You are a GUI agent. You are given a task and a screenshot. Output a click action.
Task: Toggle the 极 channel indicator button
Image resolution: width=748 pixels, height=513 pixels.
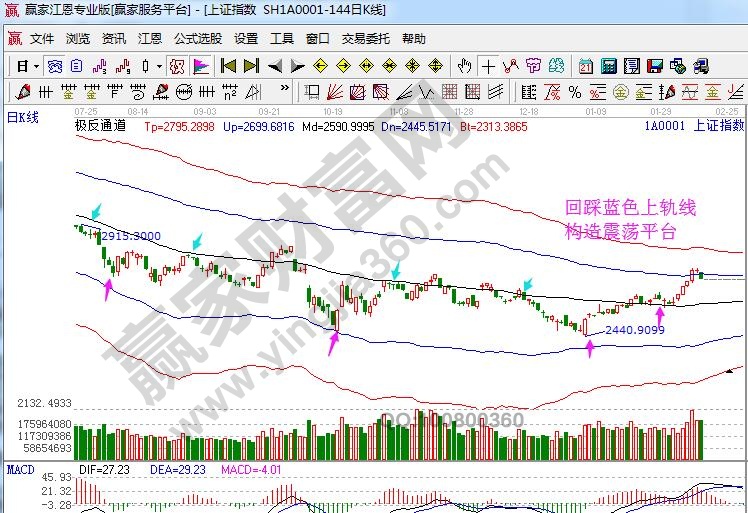(x=177, y=66)
